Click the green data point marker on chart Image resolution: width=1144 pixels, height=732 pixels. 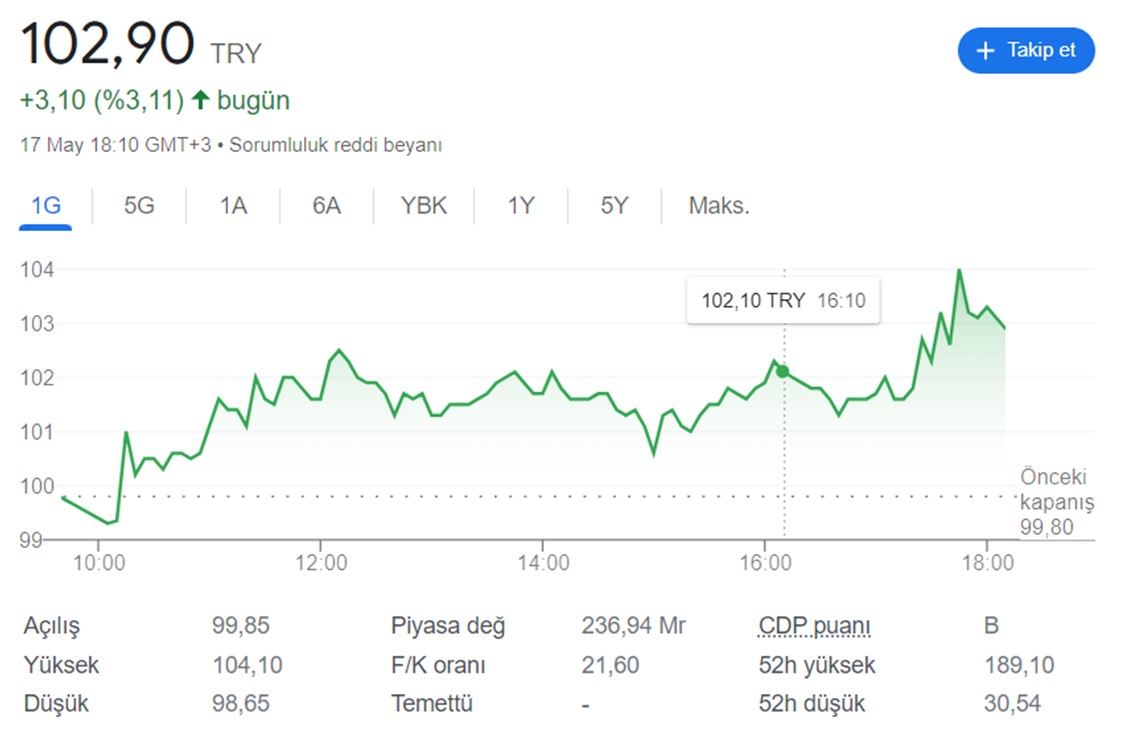coord(783,371)
